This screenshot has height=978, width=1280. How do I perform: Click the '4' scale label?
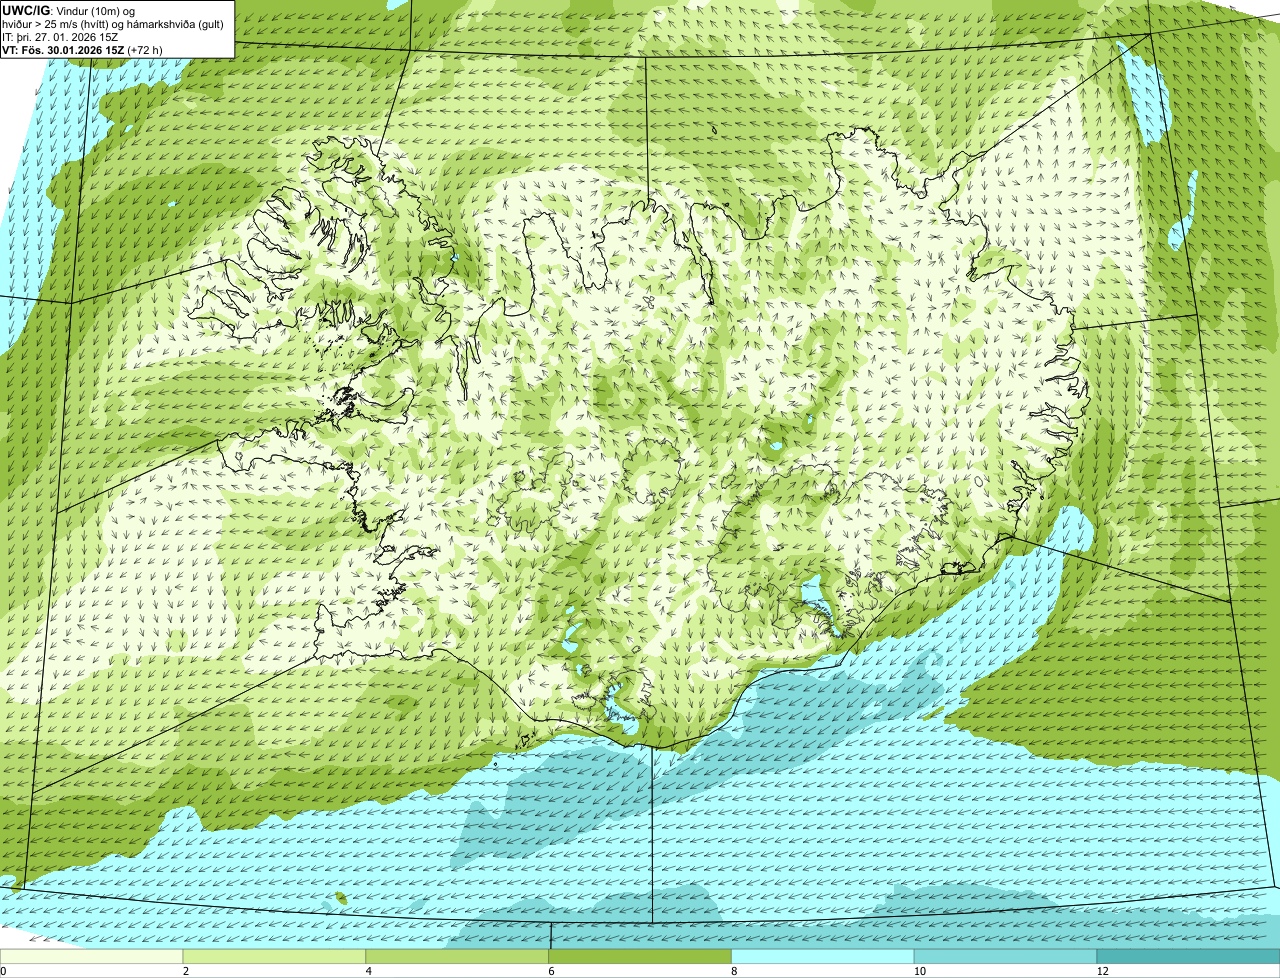click(369, 971)
